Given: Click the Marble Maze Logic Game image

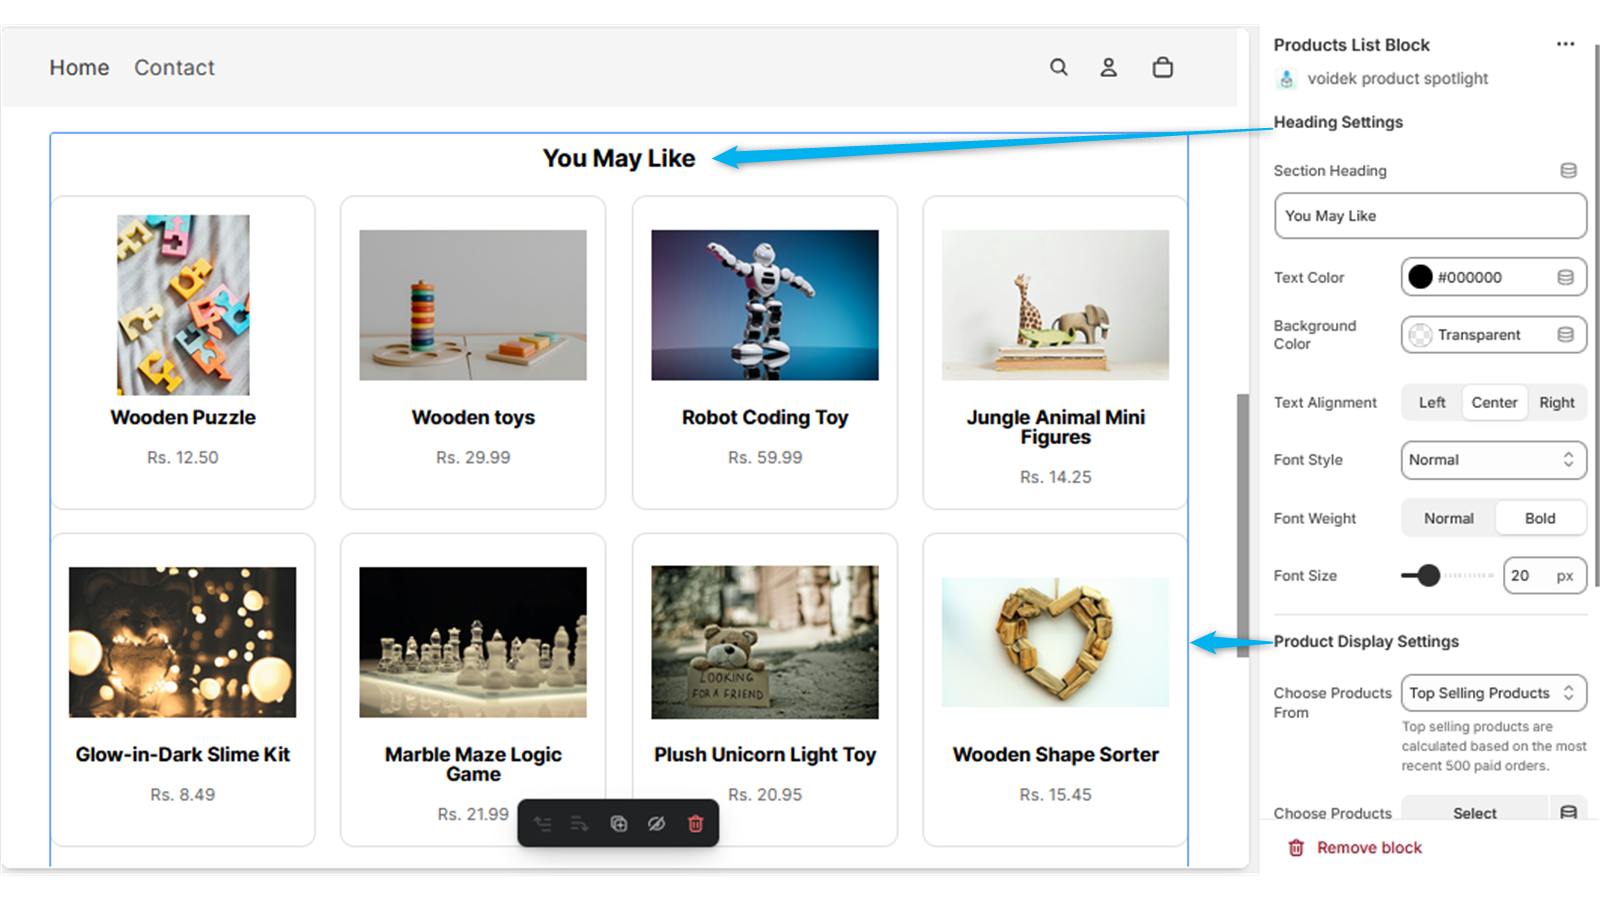Looking at the screenshot, I should [x=473, y=642].
